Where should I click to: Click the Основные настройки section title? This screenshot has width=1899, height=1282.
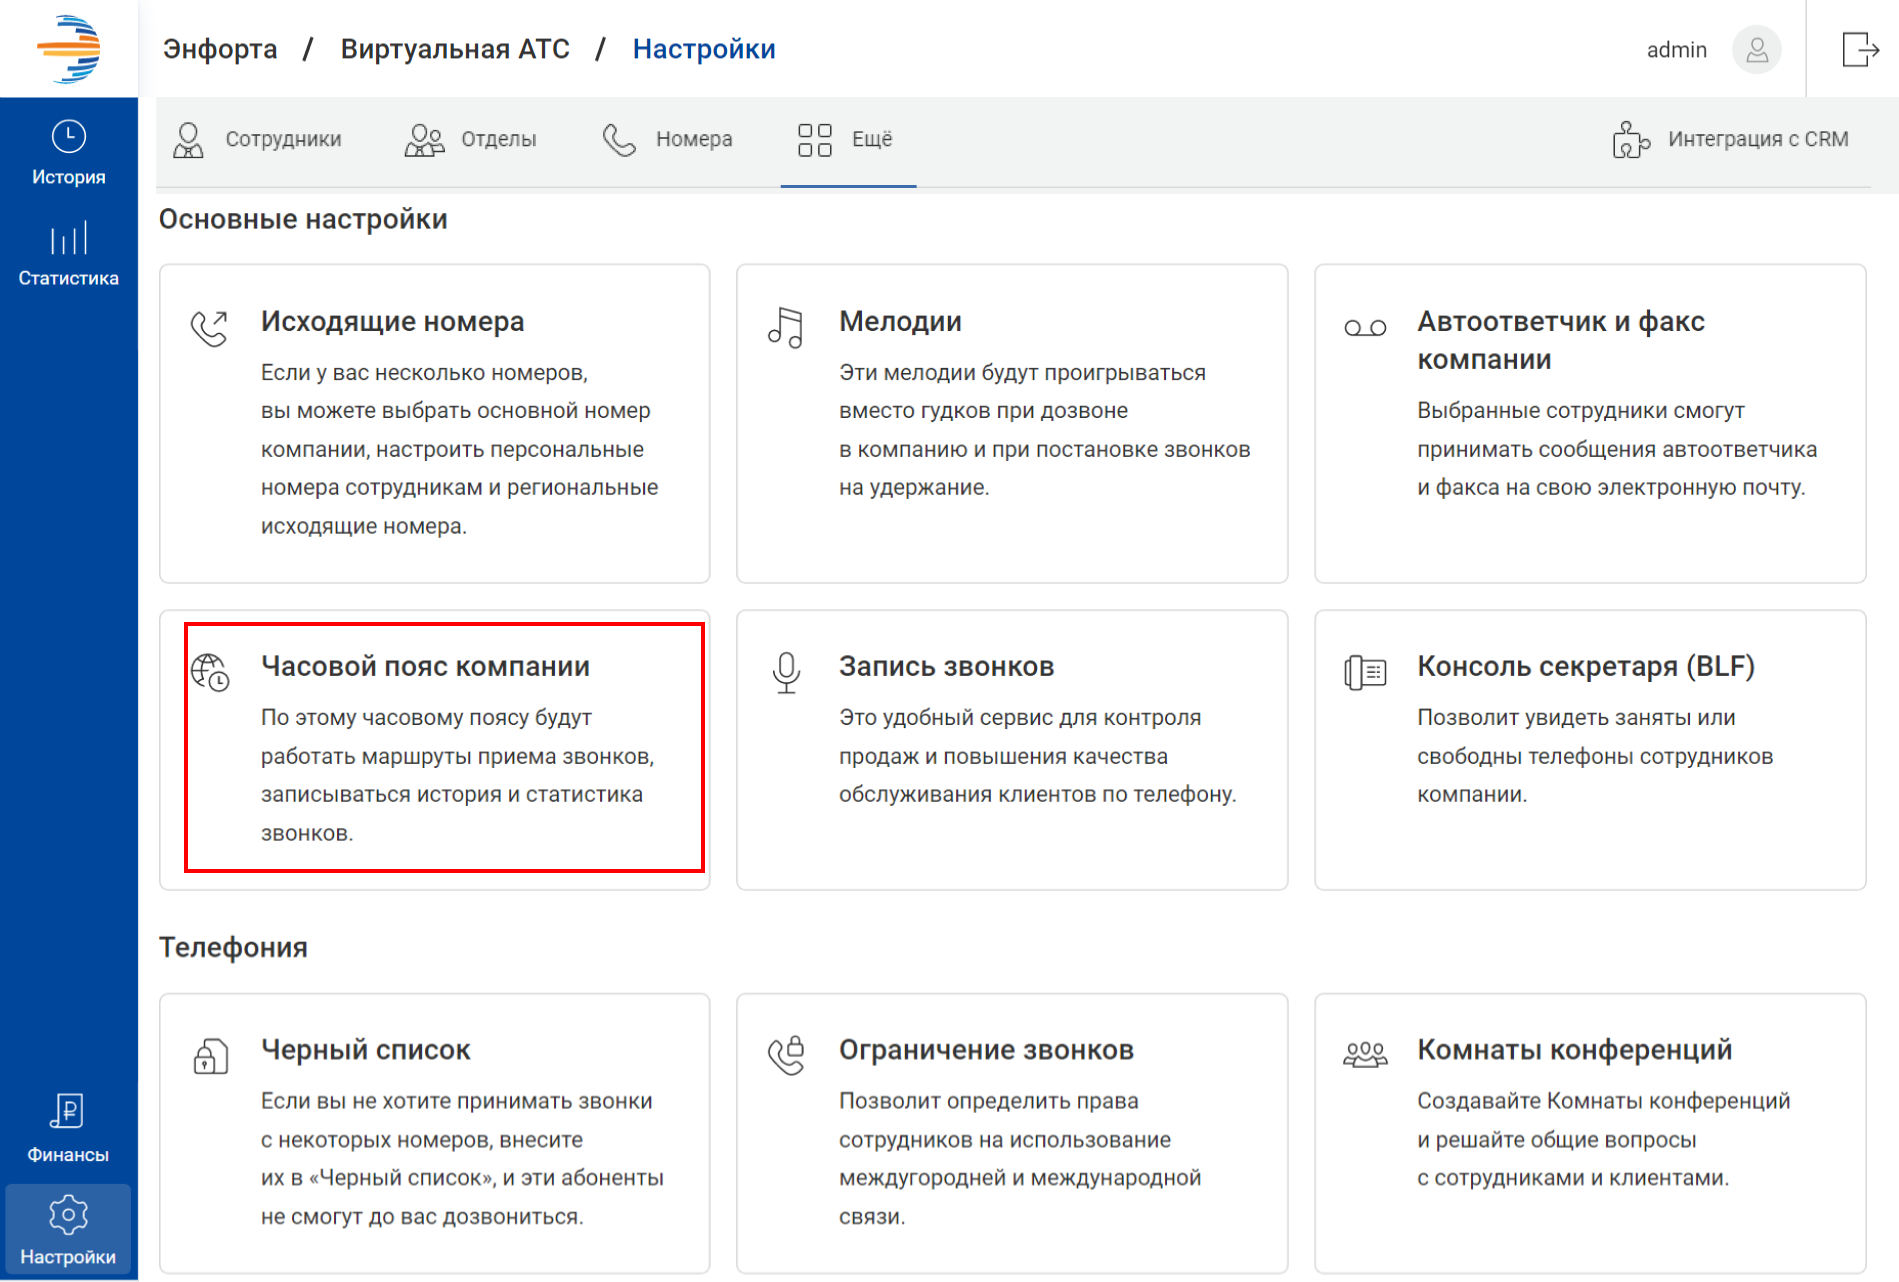pyautogui.click(x=303, y=220)
